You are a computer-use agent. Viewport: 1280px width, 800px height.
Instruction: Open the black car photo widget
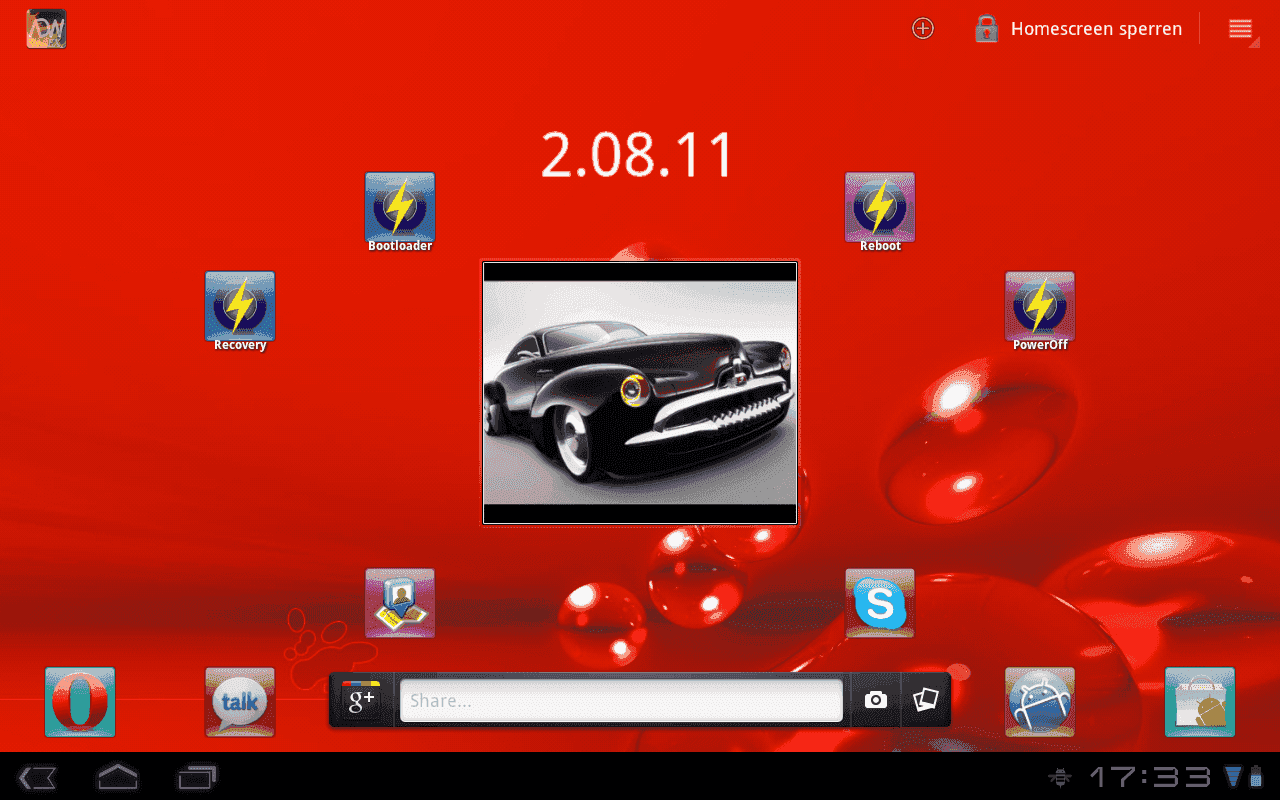[640, 393]
